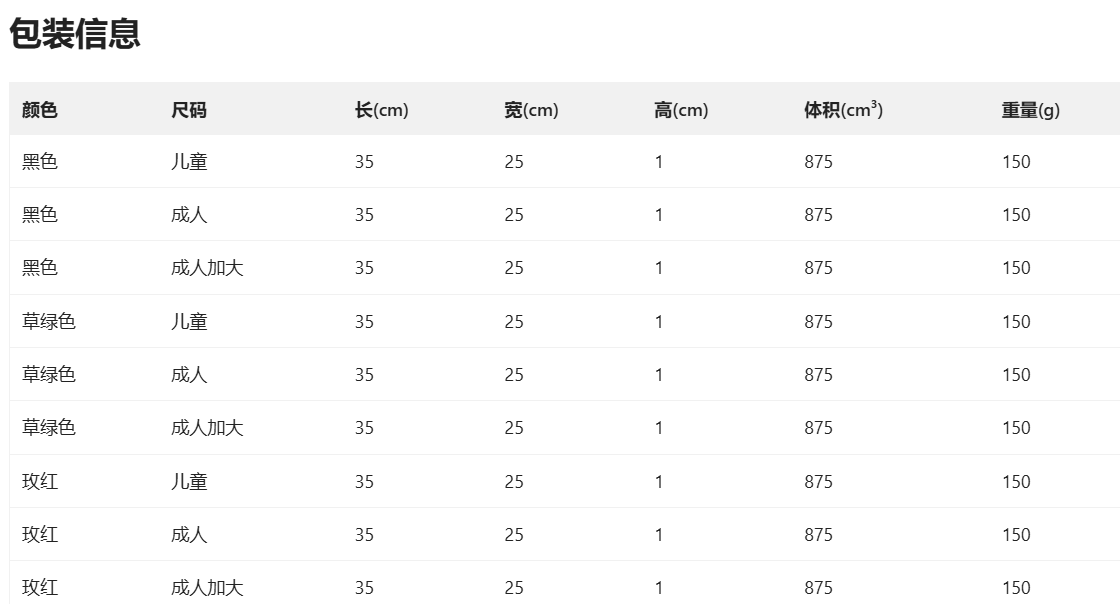Select the 35 length cell for 玫红 儿童
The width and height of the screenshot is (1120, 604).
(x=364, y=482)
